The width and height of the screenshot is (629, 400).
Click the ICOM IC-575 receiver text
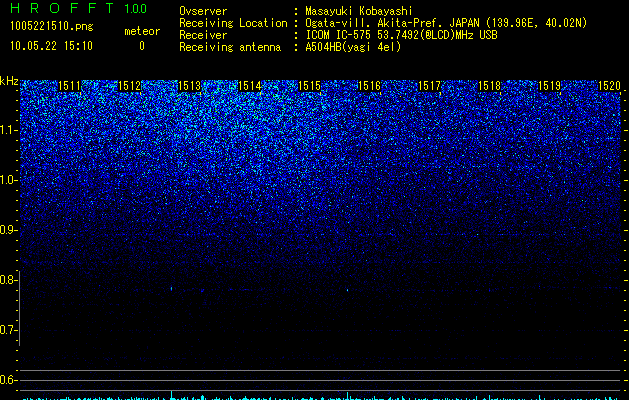401,35
